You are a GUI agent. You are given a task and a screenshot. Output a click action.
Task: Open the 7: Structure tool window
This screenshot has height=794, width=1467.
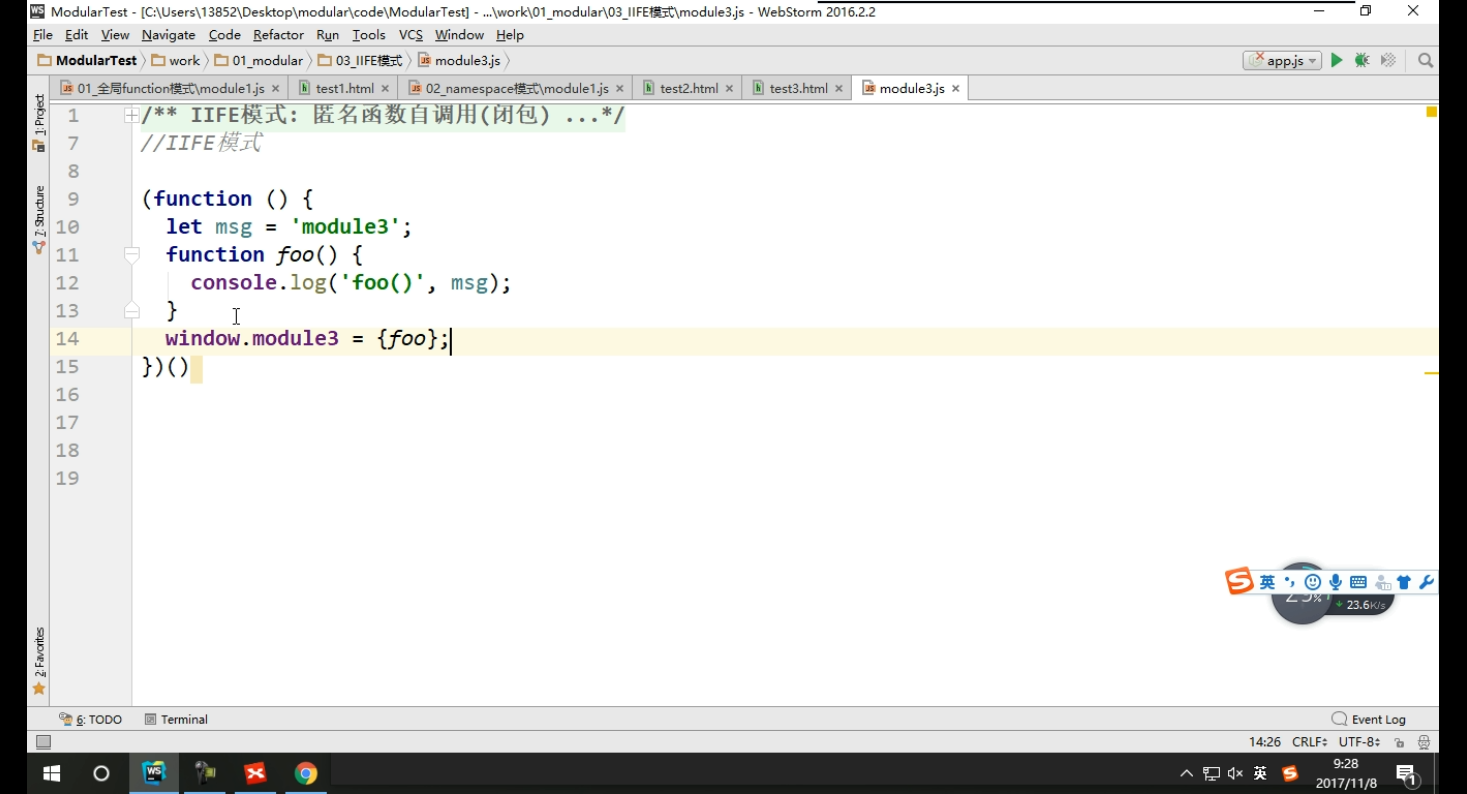tap(39, 219)
